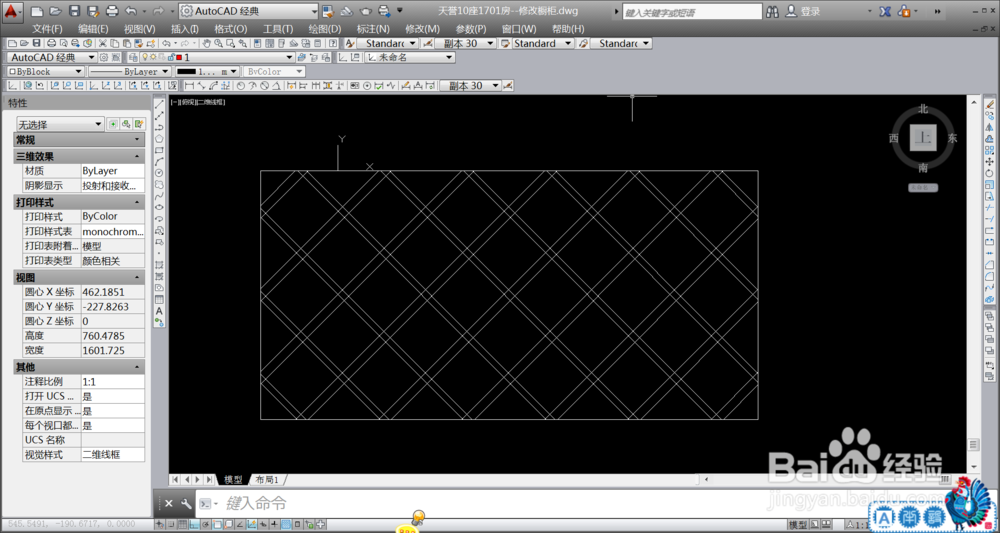Image resolution: width=1000 pixels, height=533 pixels.
Task: Collapse the 三维效果 section
Action: click(137, 156)
